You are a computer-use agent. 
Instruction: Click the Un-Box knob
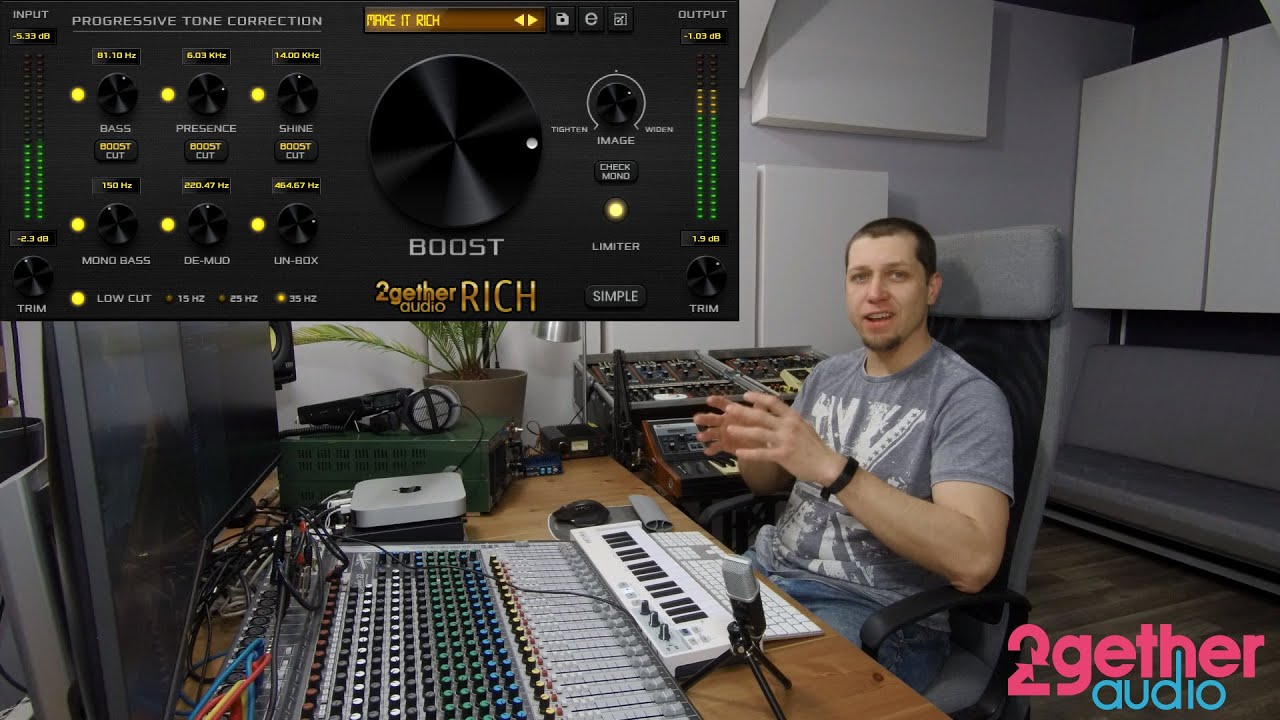(x=297, y=224)
